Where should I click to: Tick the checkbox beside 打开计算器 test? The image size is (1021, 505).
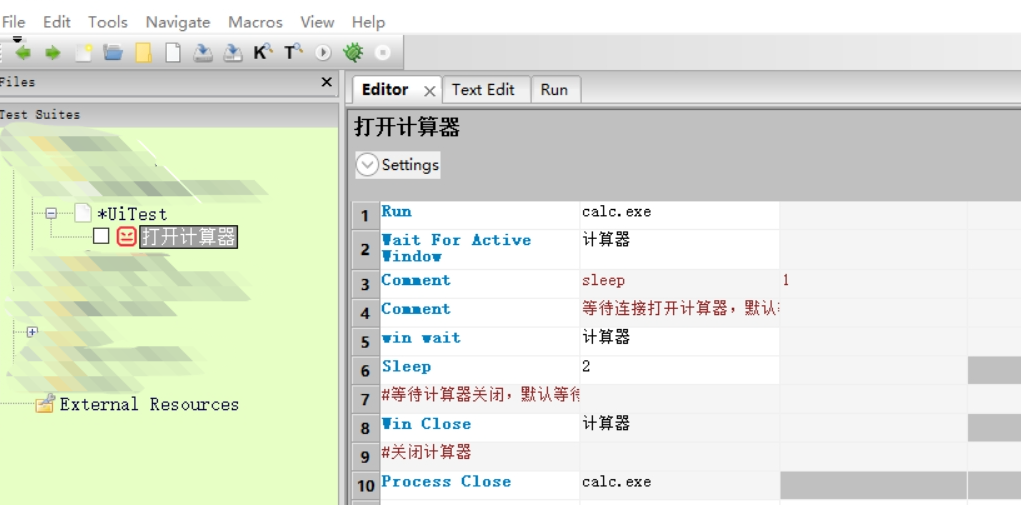(101, 236)
